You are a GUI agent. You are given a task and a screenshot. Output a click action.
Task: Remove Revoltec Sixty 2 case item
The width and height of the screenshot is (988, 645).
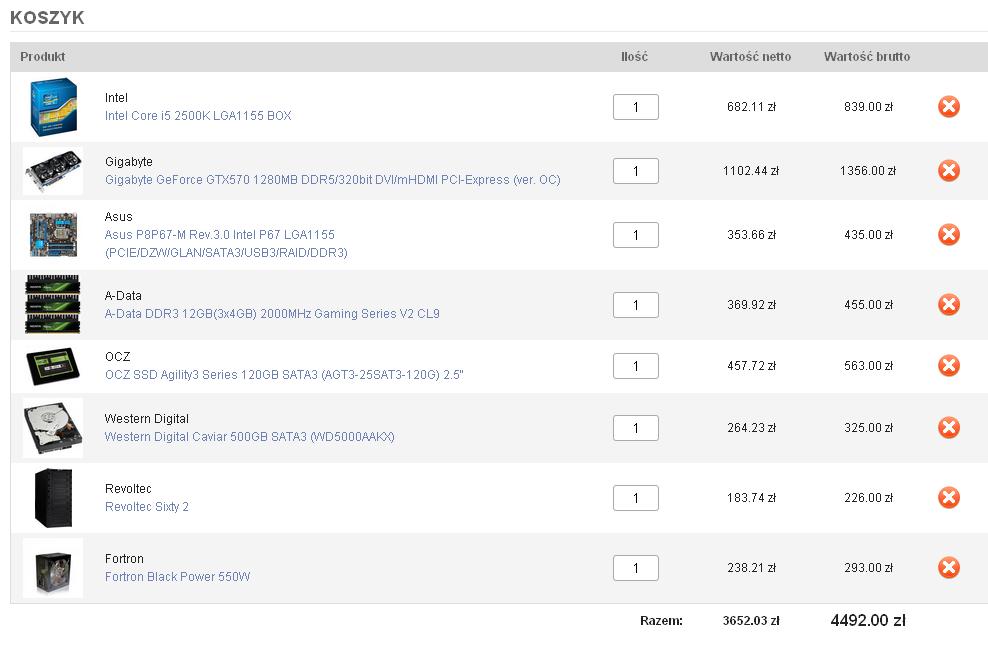coord(948,498)
